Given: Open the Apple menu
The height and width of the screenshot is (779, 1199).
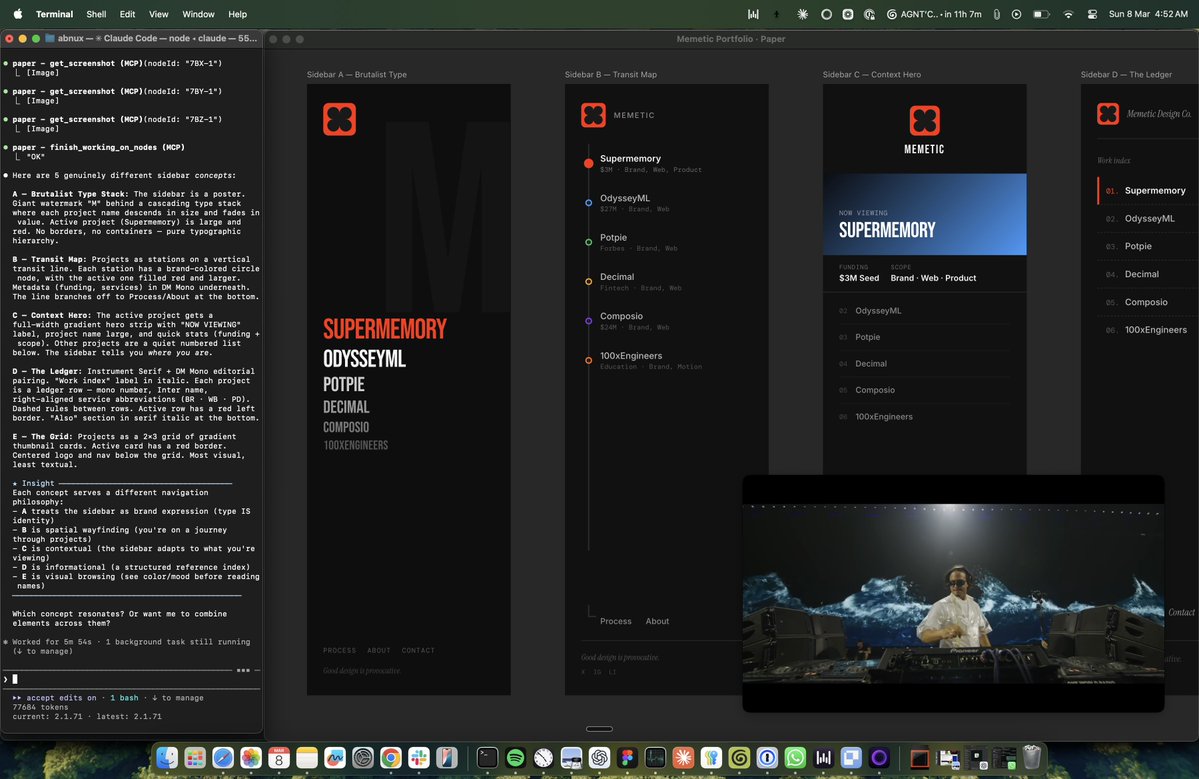Looking at the screenshot, I should pos(18,14).
